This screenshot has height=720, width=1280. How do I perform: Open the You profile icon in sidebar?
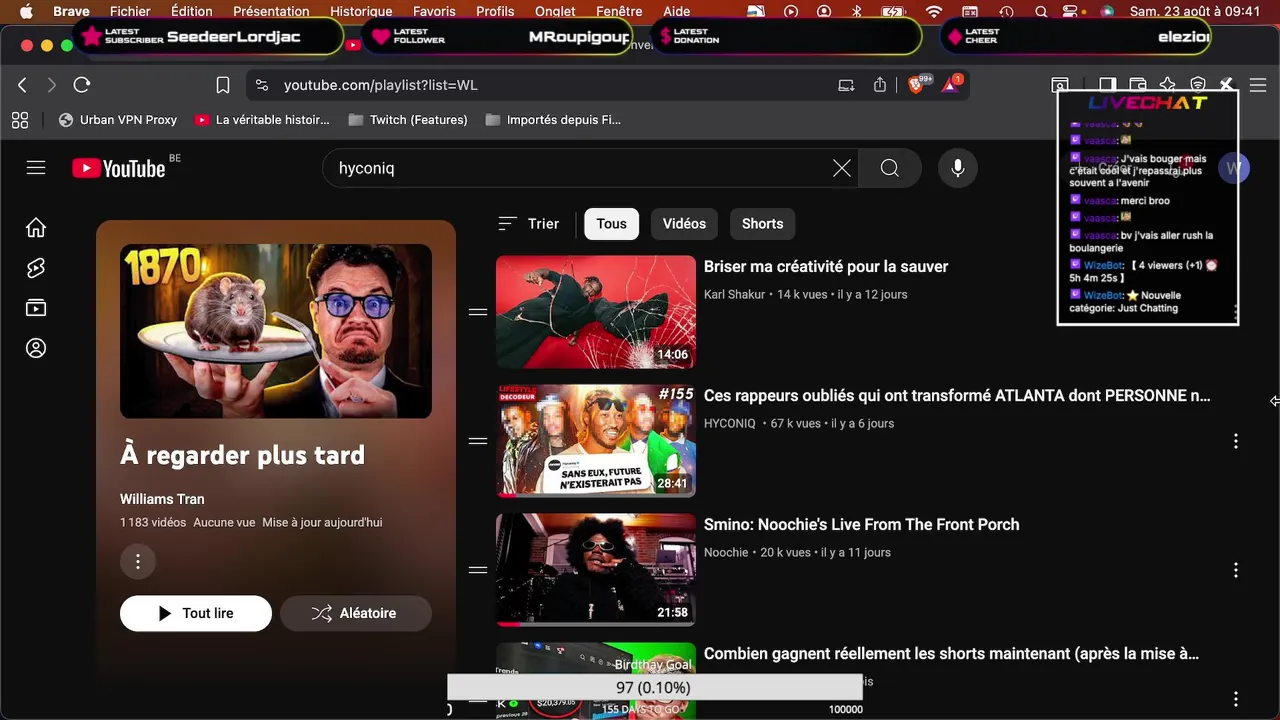click(36, 348)
